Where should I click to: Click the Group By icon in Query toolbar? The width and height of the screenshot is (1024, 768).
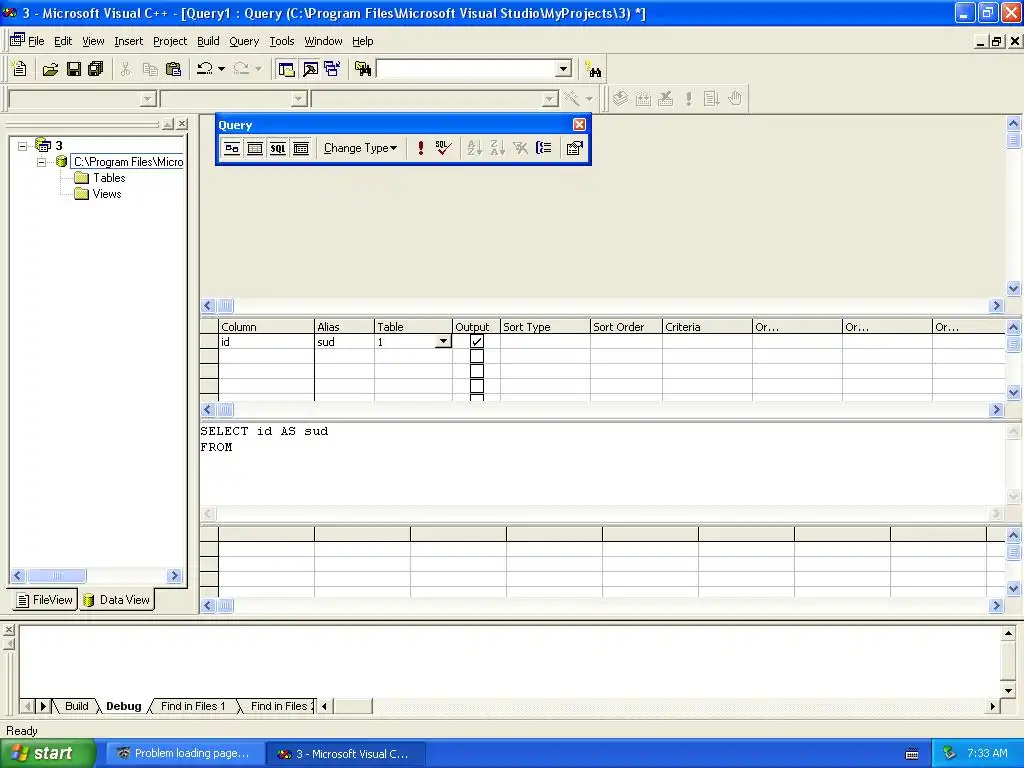(543, 148)
